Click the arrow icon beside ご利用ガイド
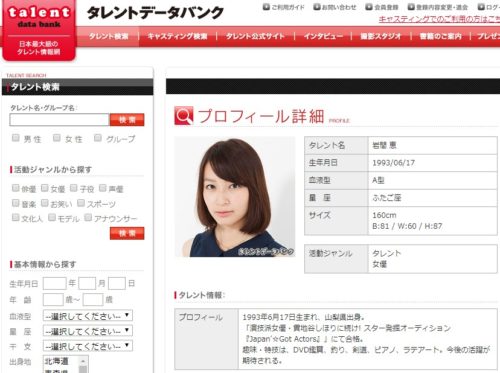 click(266, 7)
